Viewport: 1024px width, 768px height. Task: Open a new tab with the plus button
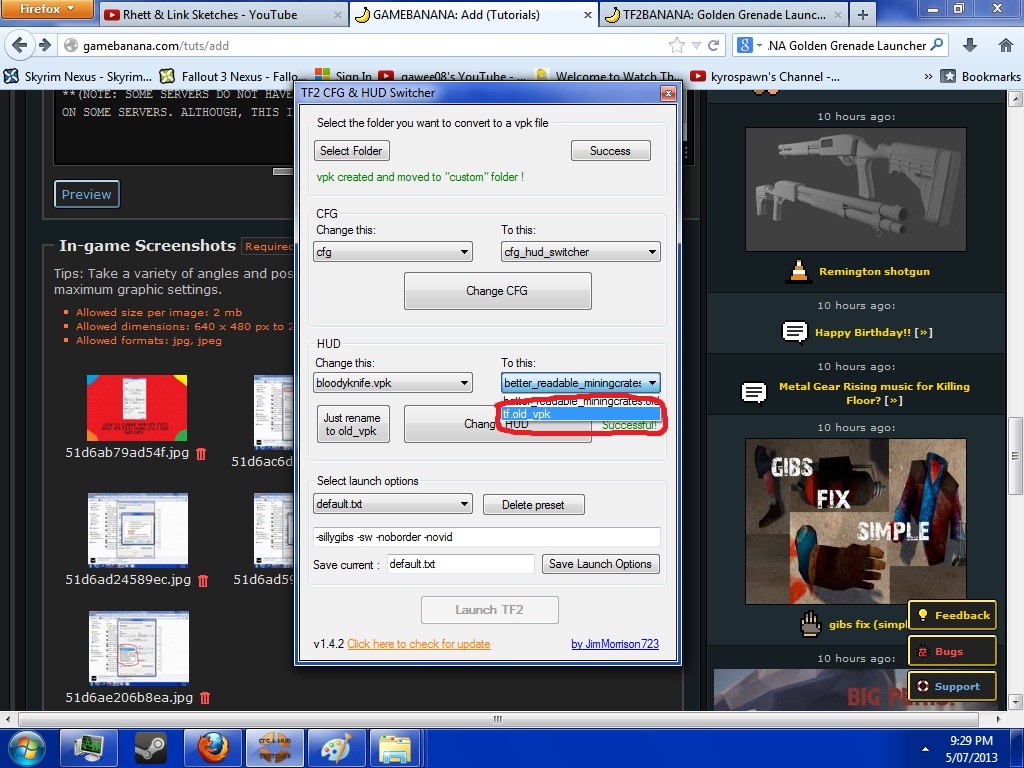click(x=863, y=14)
